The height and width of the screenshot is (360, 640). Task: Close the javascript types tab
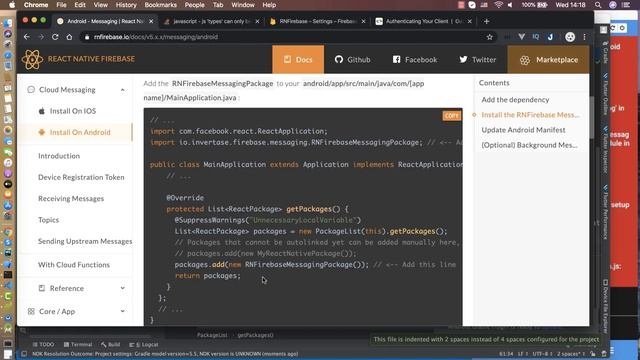pyautogui.click(x=257, y=21)
